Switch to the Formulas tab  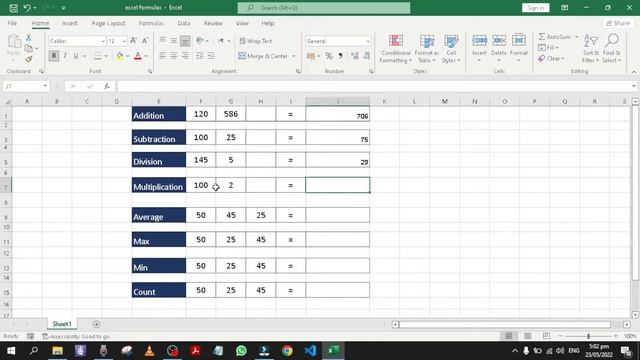coord(151,23)
